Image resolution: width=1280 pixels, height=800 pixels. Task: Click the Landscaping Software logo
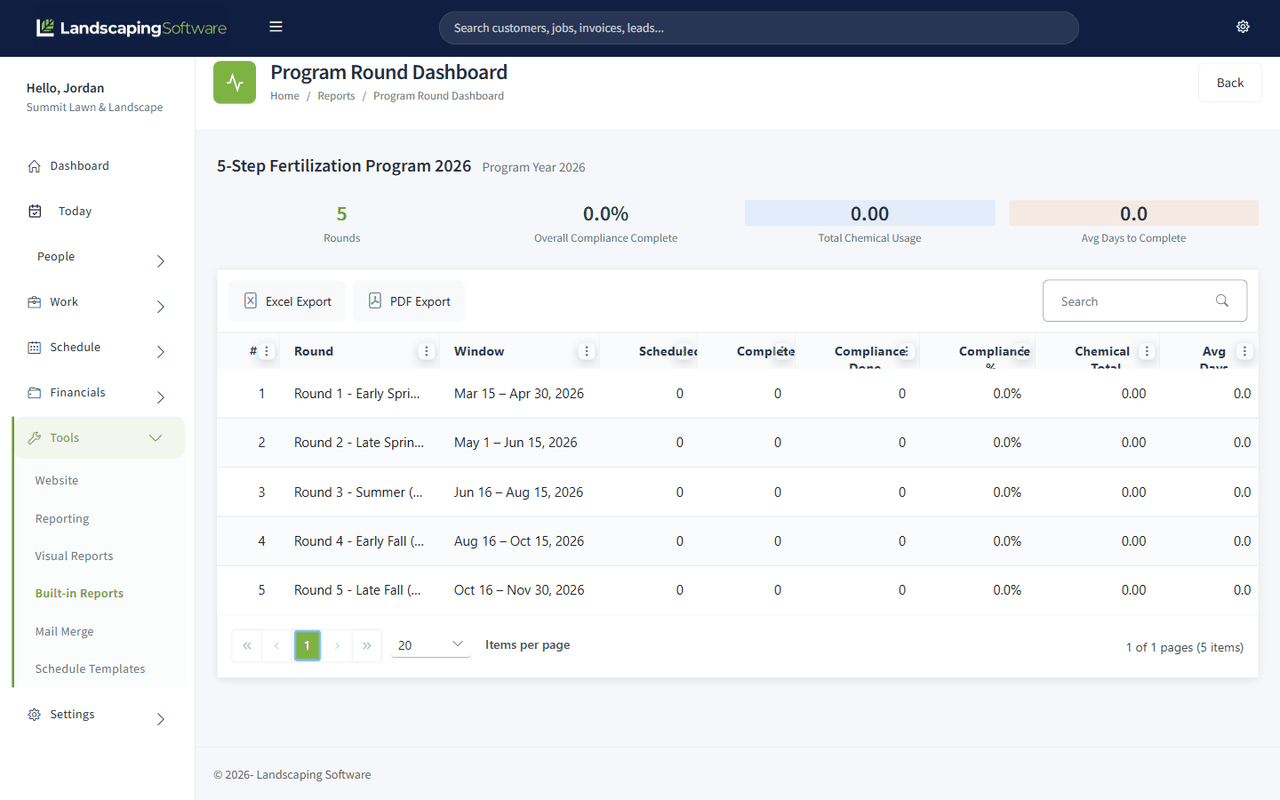131,28
